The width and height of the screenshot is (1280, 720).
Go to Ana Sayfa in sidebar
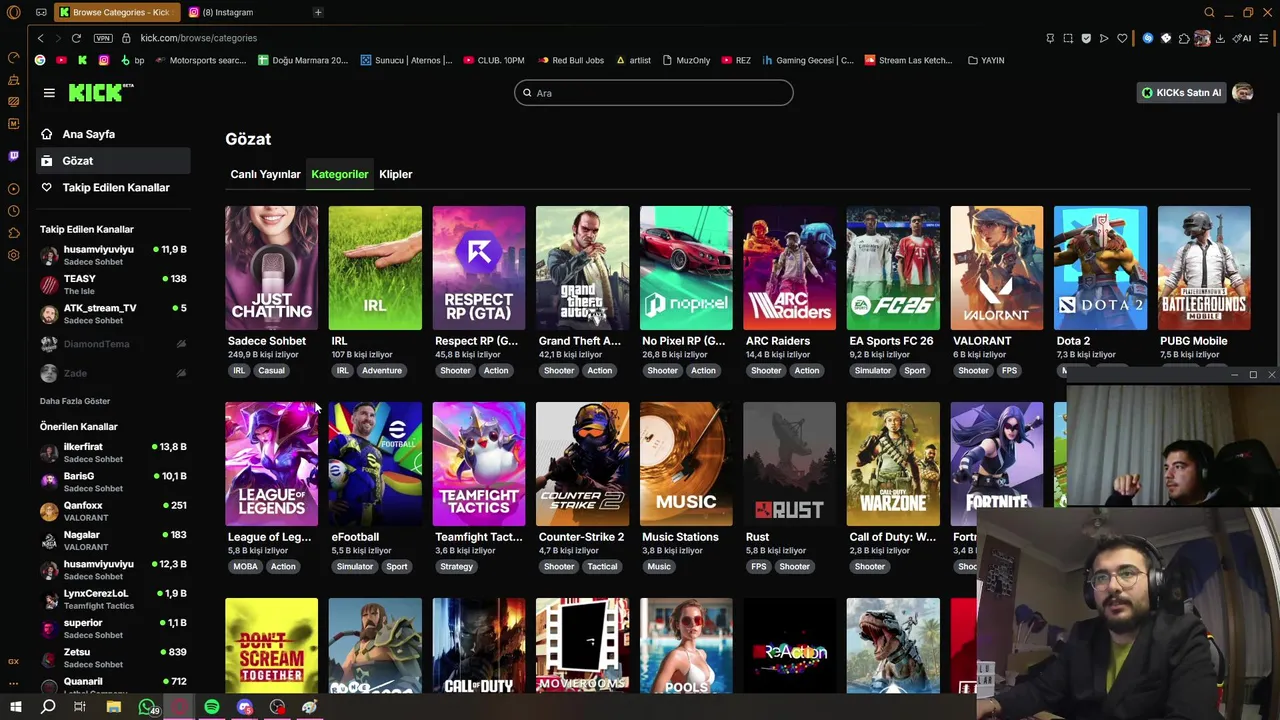(x=113, y=134)
